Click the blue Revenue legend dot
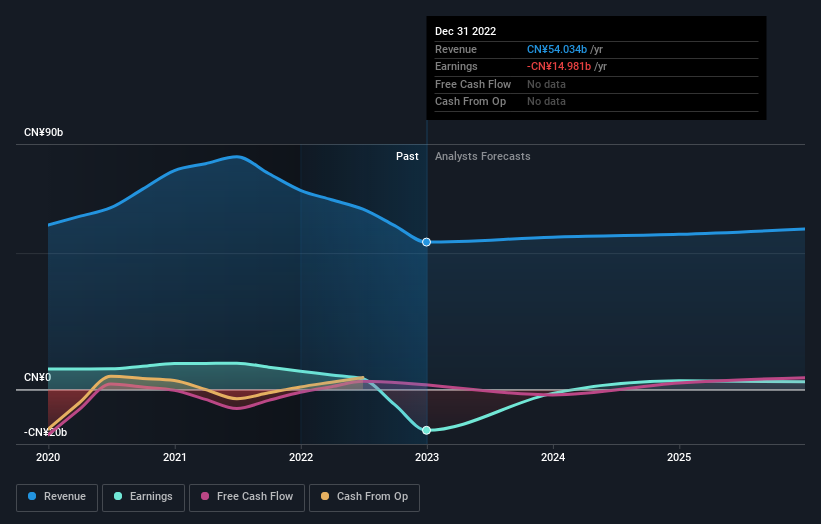The width and height of the screenshot is (821, 524). (32, 496)
